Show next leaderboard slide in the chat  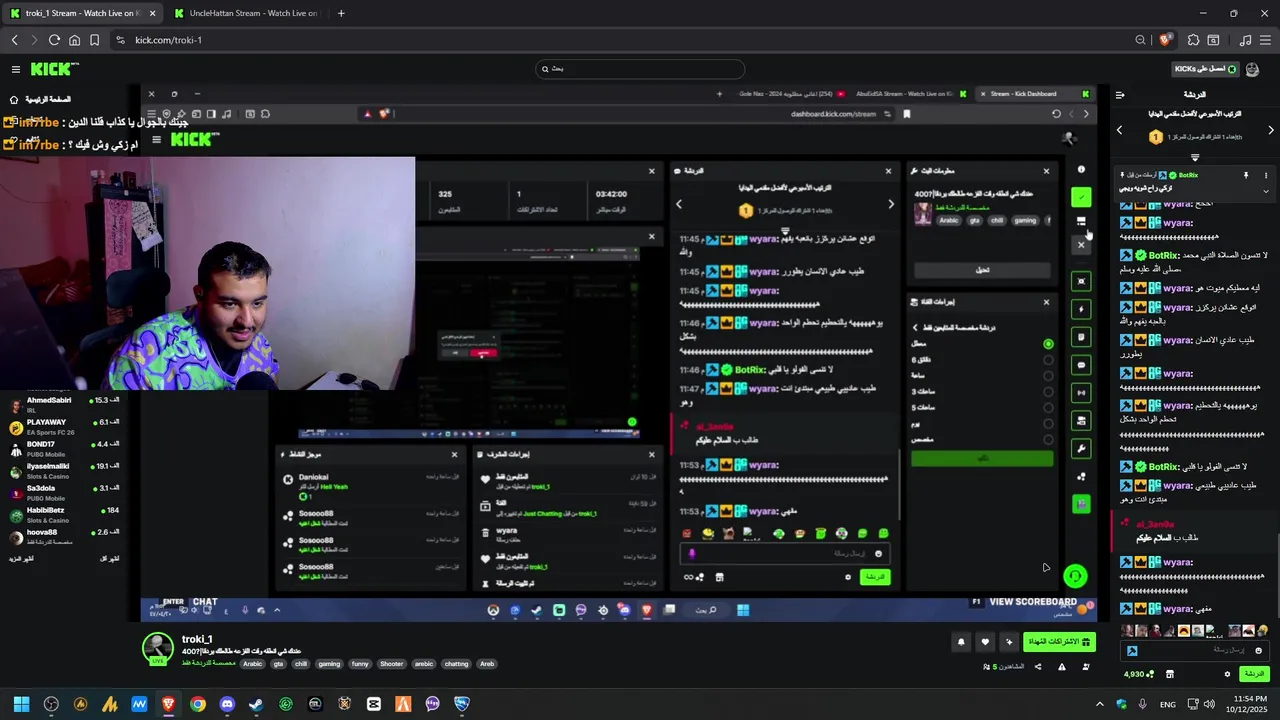click(x=1271, y=130)
